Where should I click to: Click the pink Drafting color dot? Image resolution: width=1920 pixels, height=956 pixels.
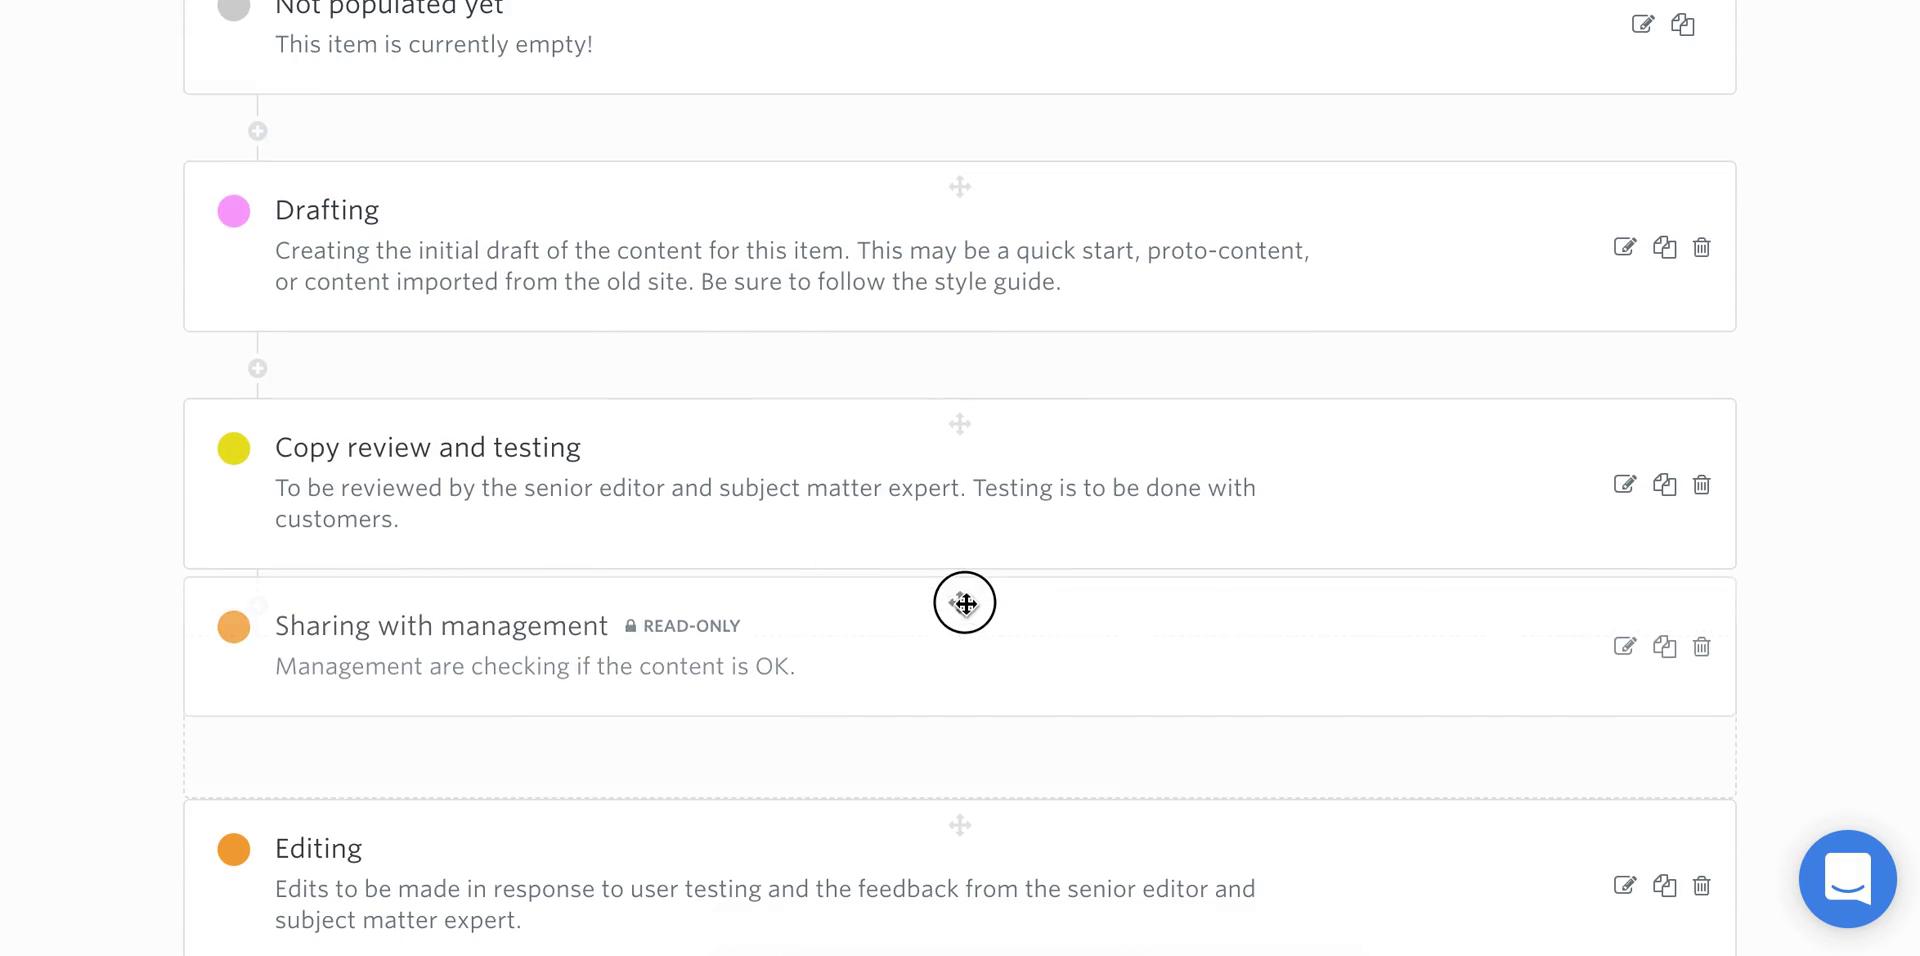(234, 211)
